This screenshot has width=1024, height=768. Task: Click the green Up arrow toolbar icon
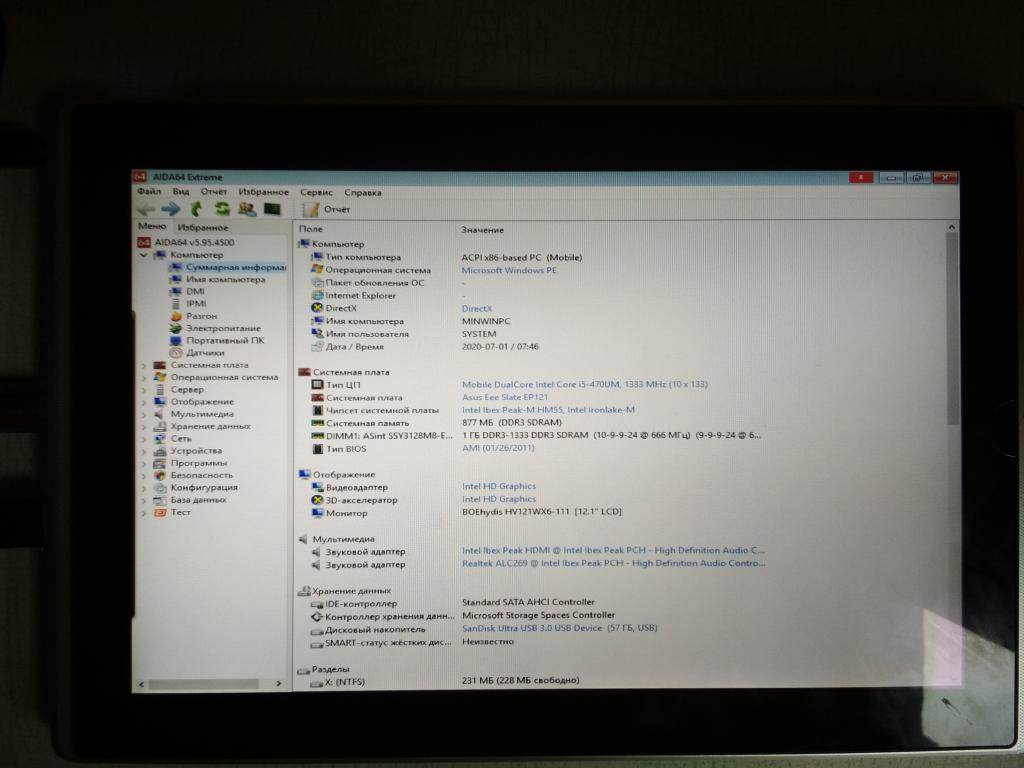pyautogui.click(x=196, y=209)
